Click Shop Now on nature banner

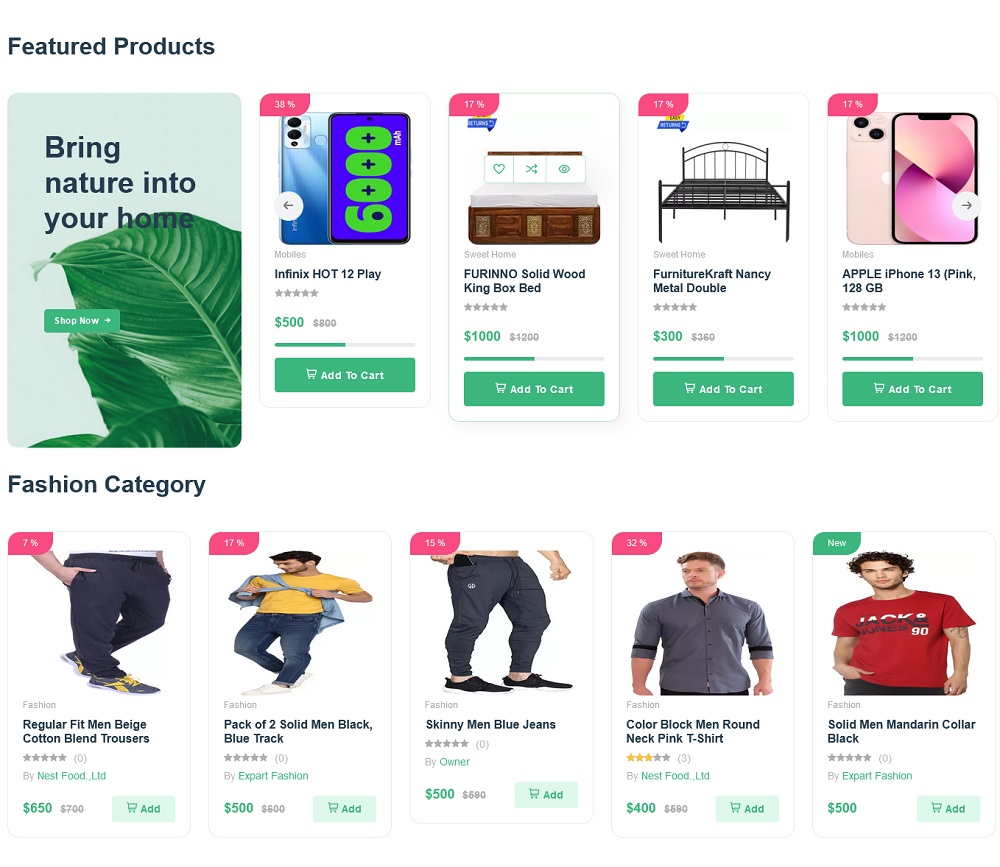pos(82,321)
